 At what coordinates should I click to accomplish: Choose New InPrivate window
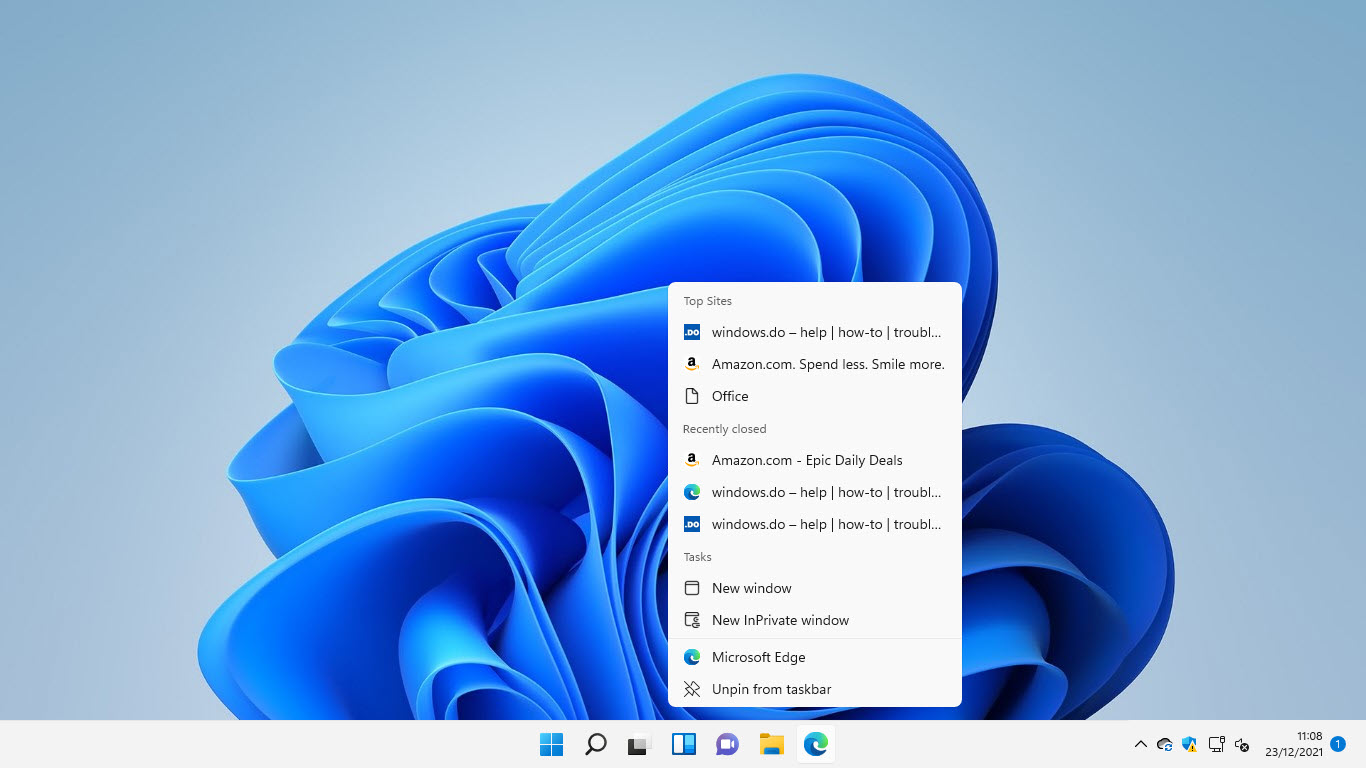coord(780,620)
